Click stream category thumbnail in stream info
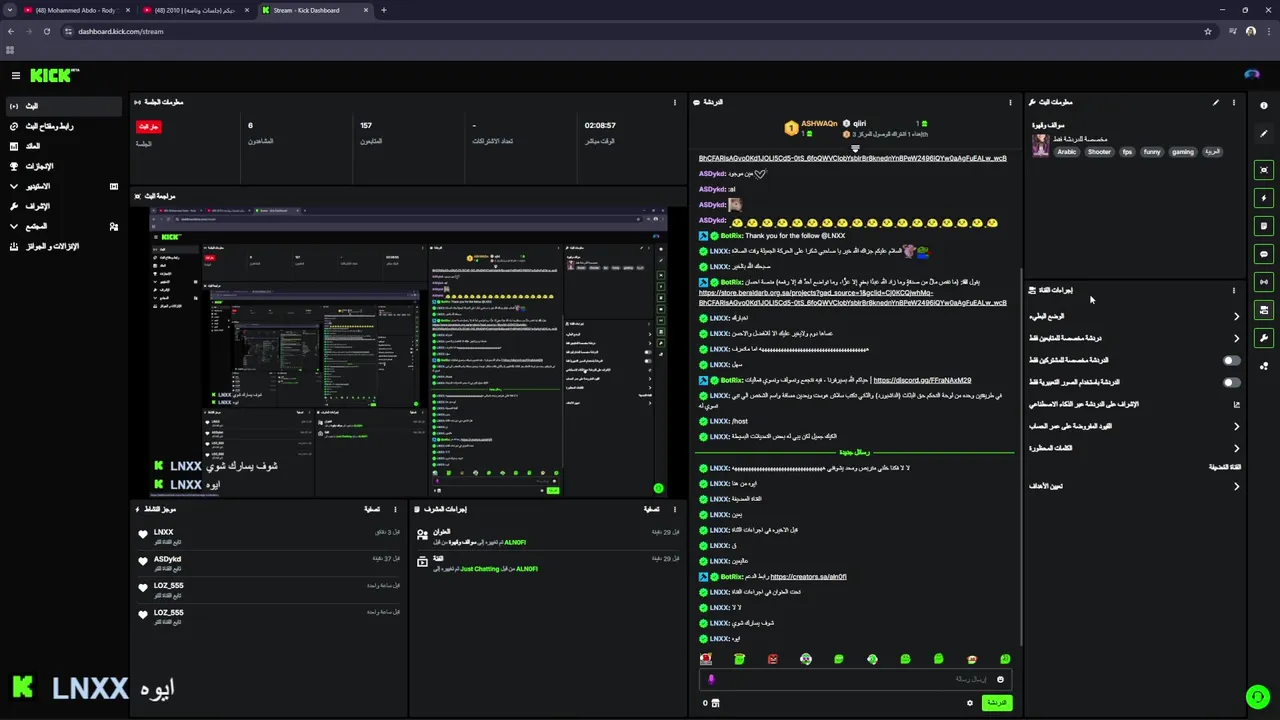This screenshot has width=1280, height=720. 1041,146
